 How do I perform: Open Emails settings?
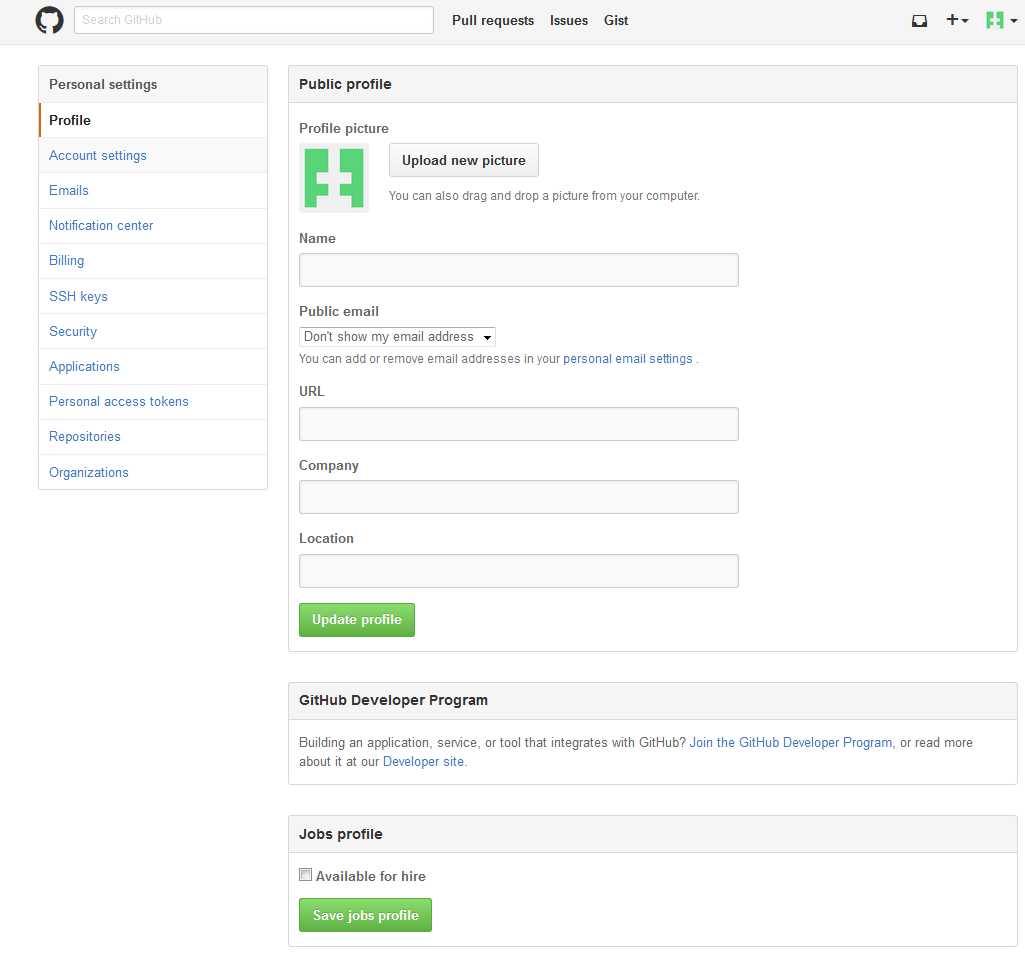153,190
